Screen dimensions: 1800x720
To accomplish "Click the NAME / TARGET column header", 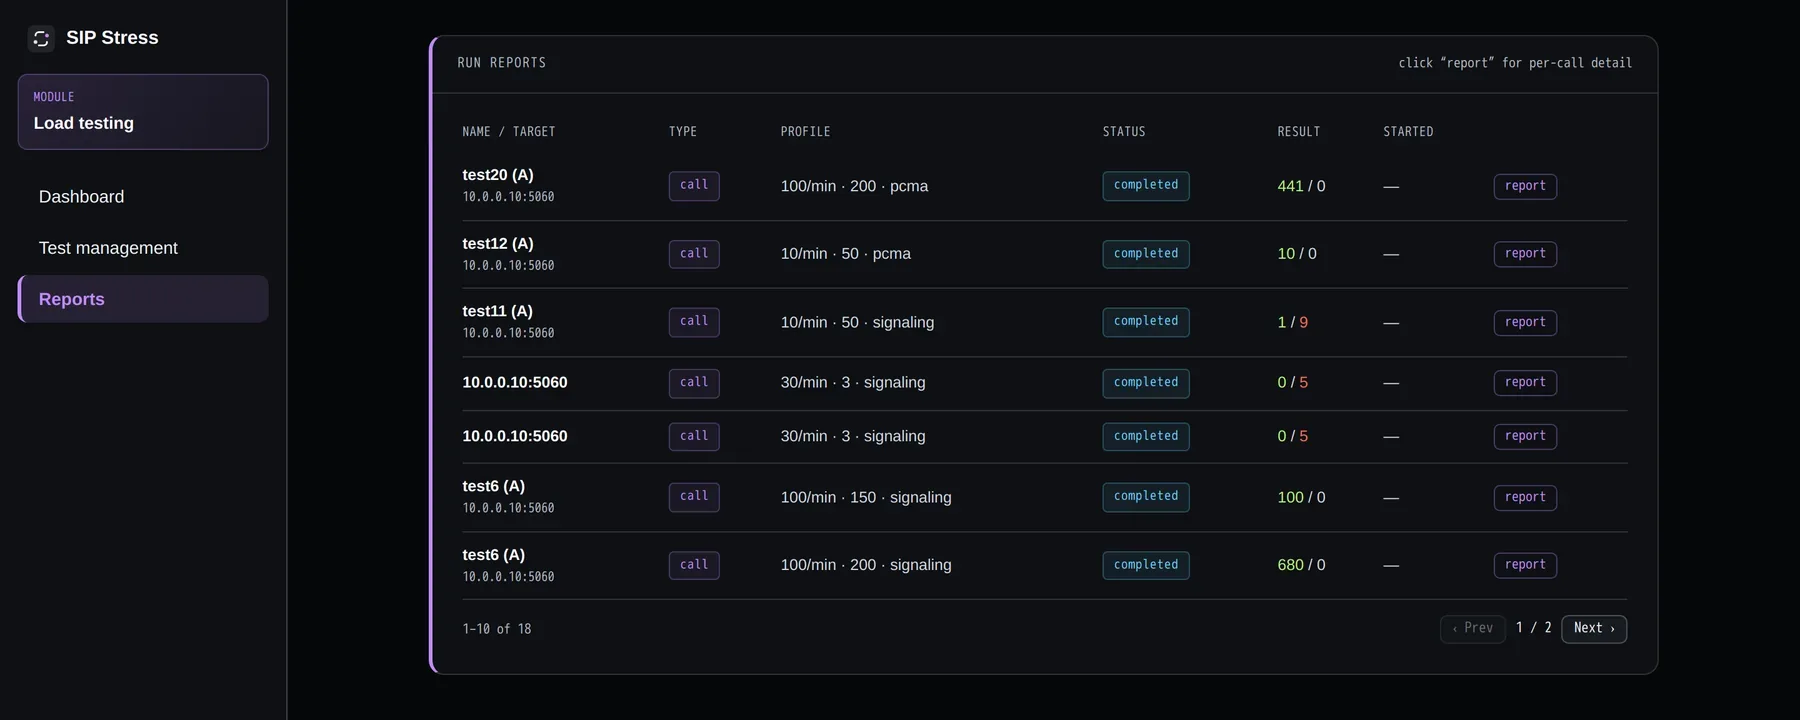I will tap(509, 132).
